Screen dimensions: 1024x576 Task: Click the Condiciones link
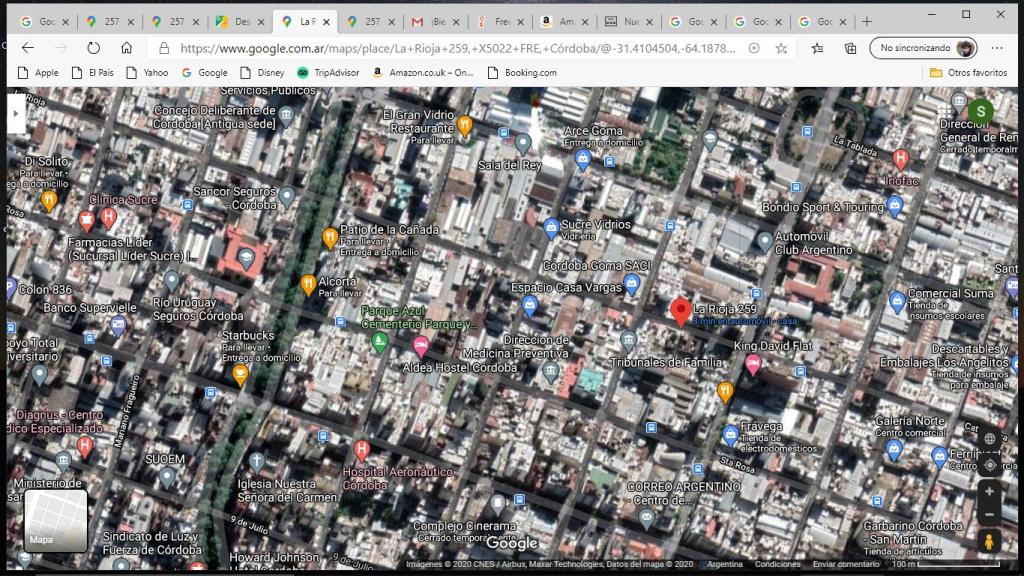pyautogui.click(x=777, y=564)
